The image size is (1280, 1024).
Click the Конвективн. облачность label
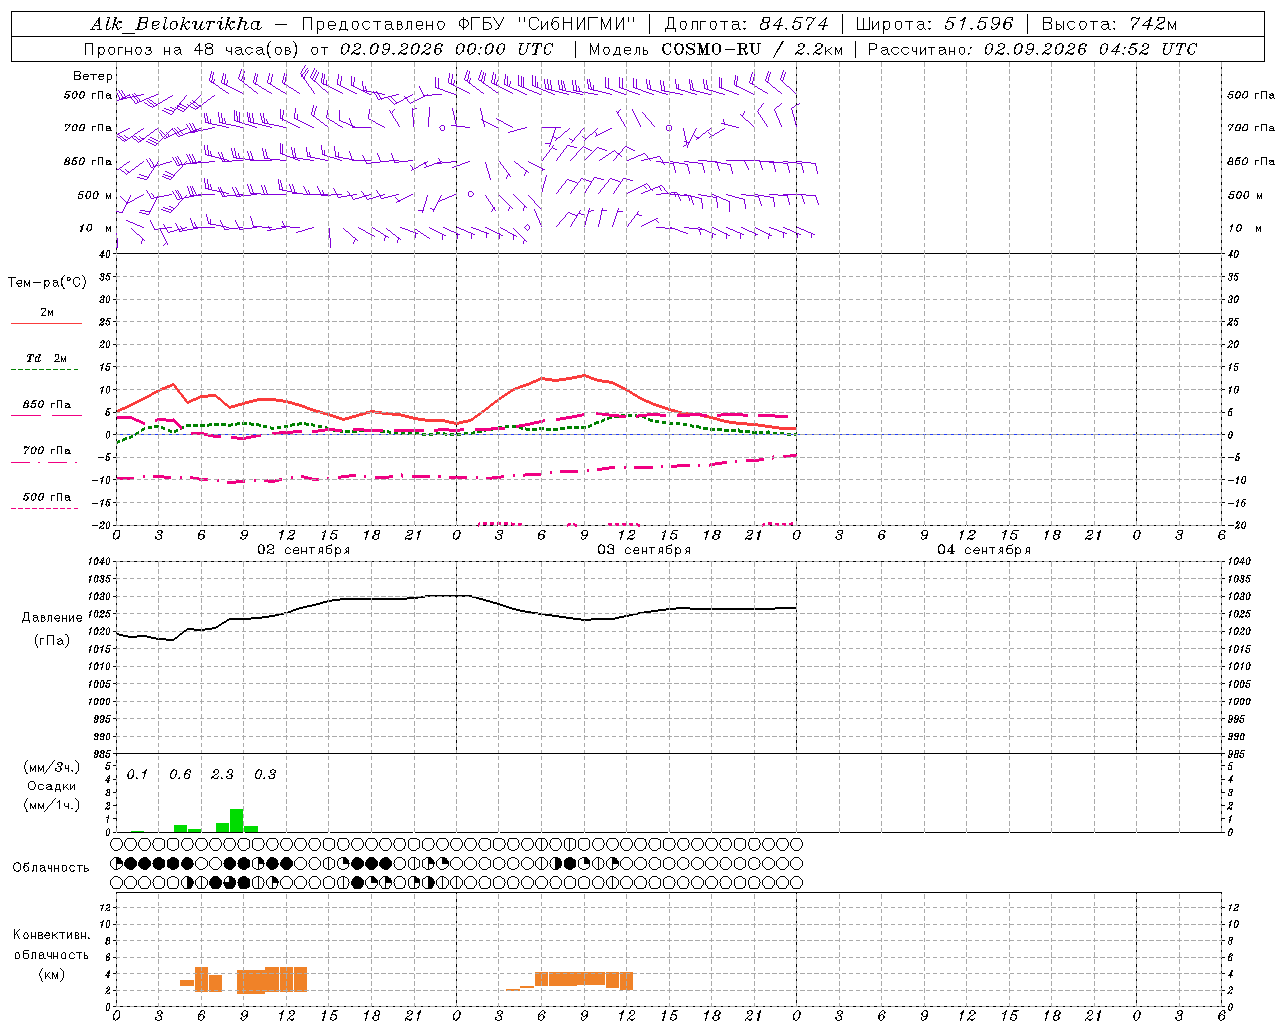(x=51, y=954)
